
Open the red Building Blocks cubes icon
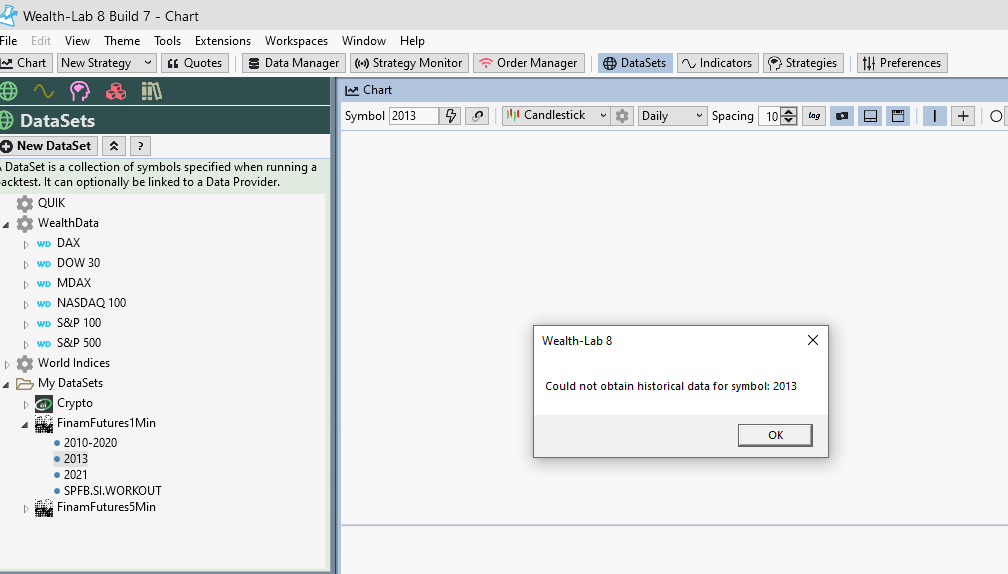pos(116,91)
